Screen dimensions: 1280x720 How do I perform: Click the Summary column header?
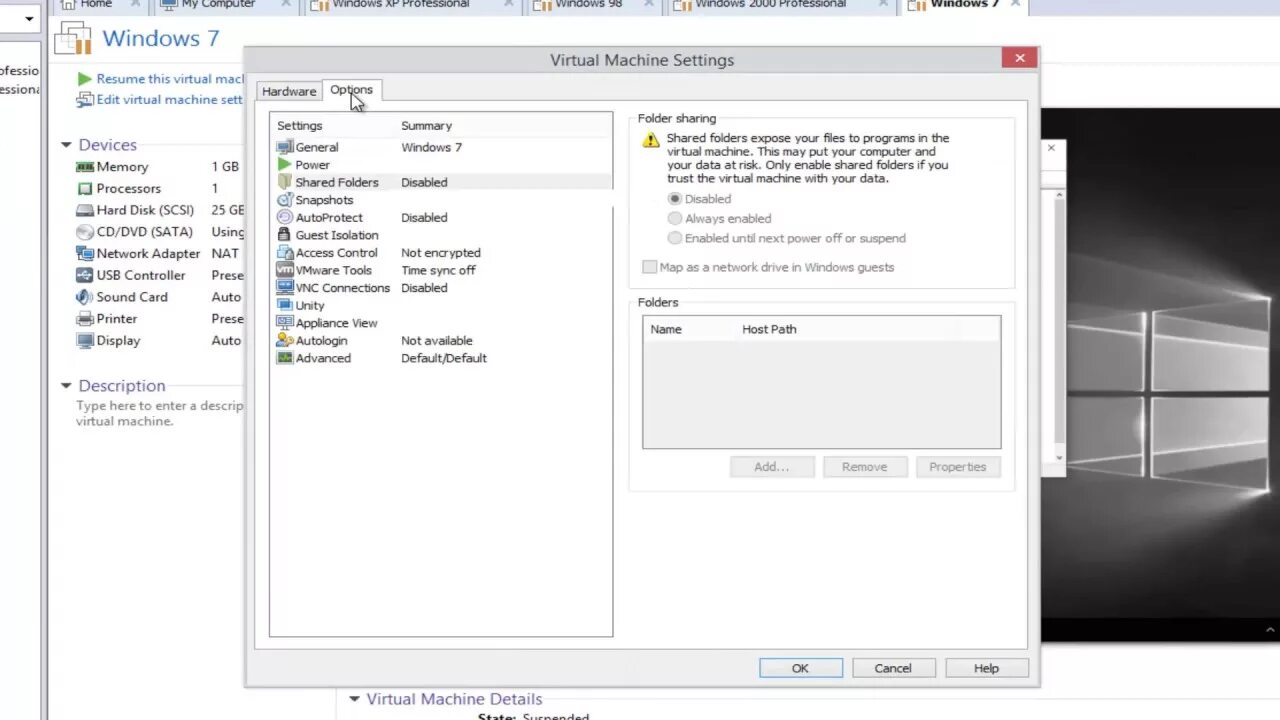tap(426, 126)
